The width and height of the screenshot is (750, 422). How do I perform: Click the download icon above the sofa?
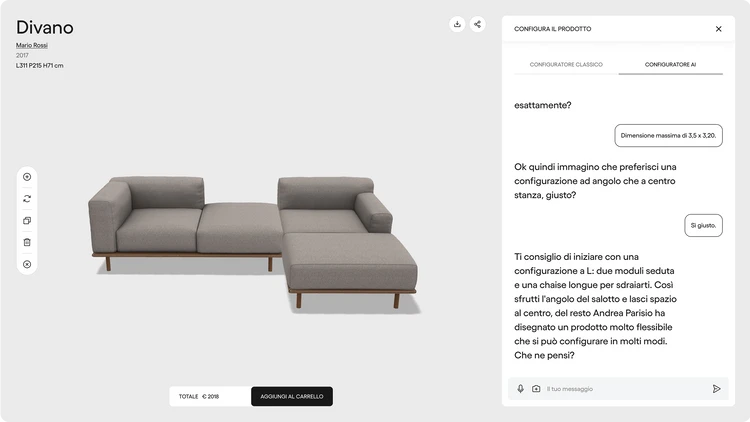click(x=457, y=24)
